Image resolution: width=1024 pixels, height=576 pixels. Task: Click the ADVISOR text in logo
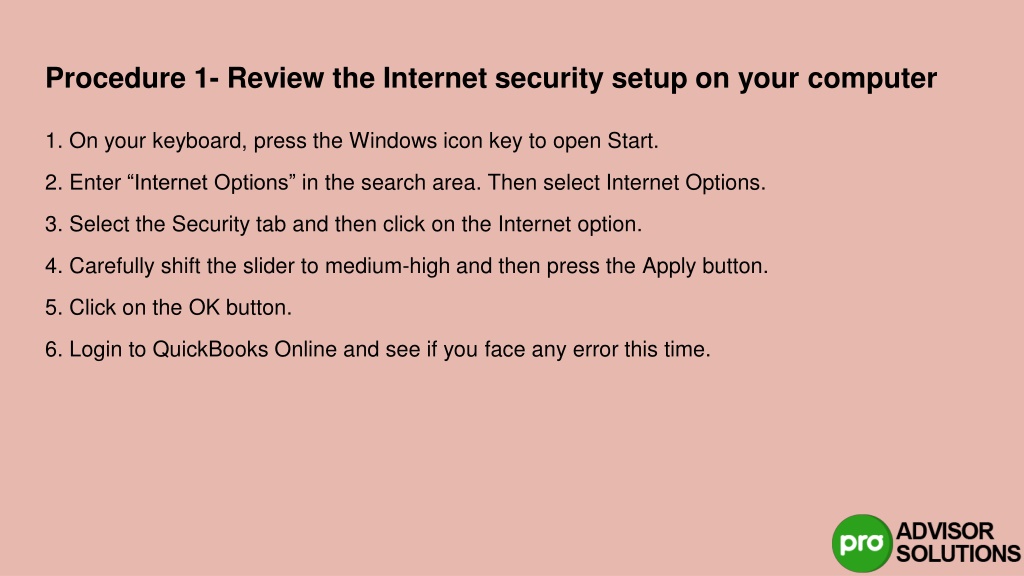pyautogui.click(x=944, y=531)
